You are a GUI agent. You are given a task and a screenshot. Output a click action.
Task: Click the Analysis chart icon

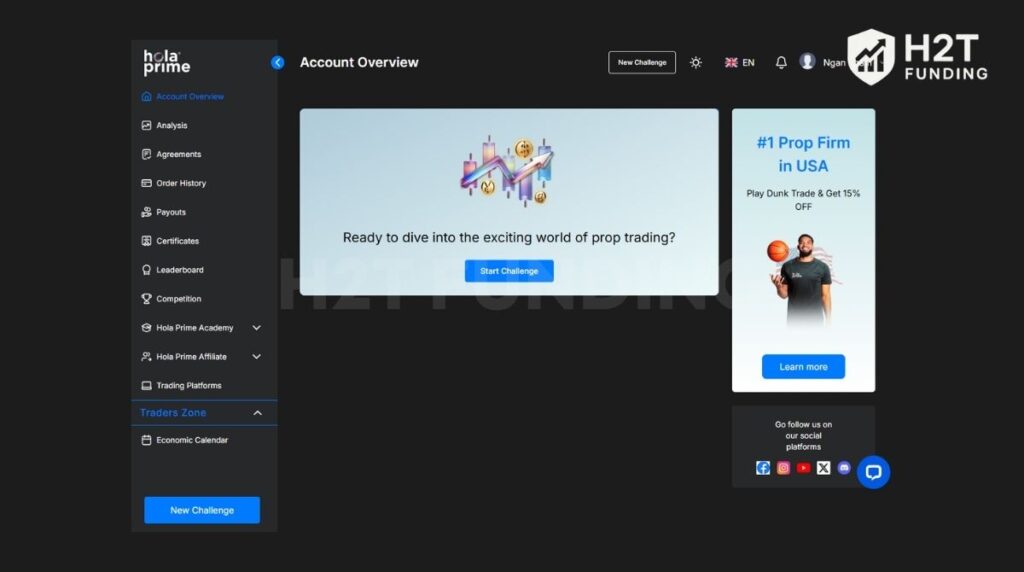coord(146,125)
